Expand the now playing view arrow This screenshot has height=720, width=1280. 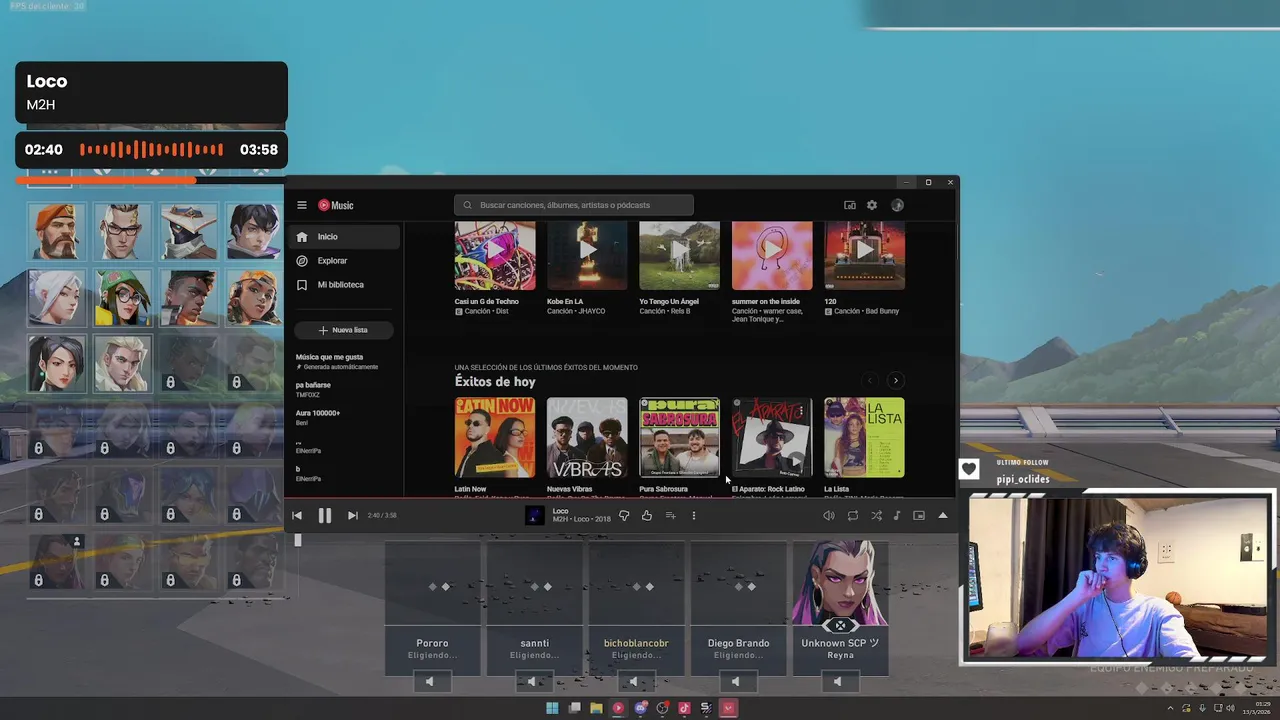point(942,516)
